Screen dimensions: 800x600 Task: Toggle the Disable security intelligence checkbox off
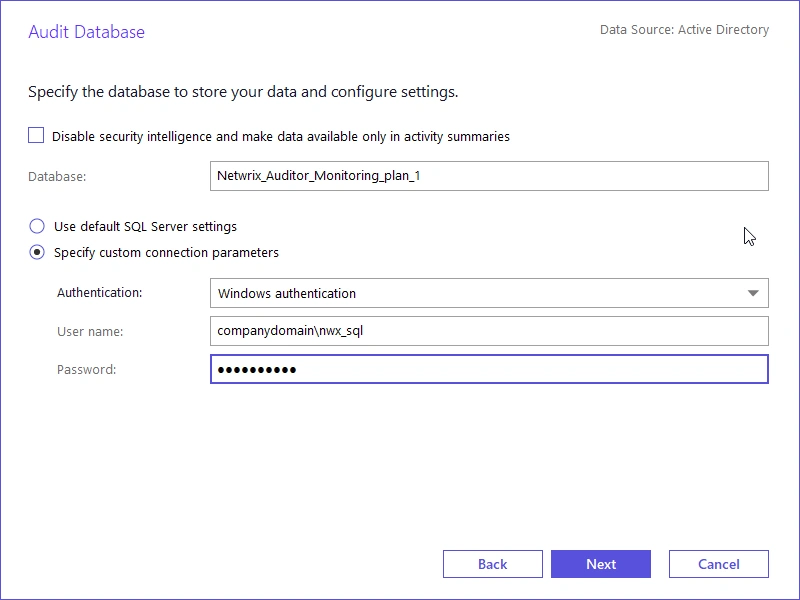point(36,135)
